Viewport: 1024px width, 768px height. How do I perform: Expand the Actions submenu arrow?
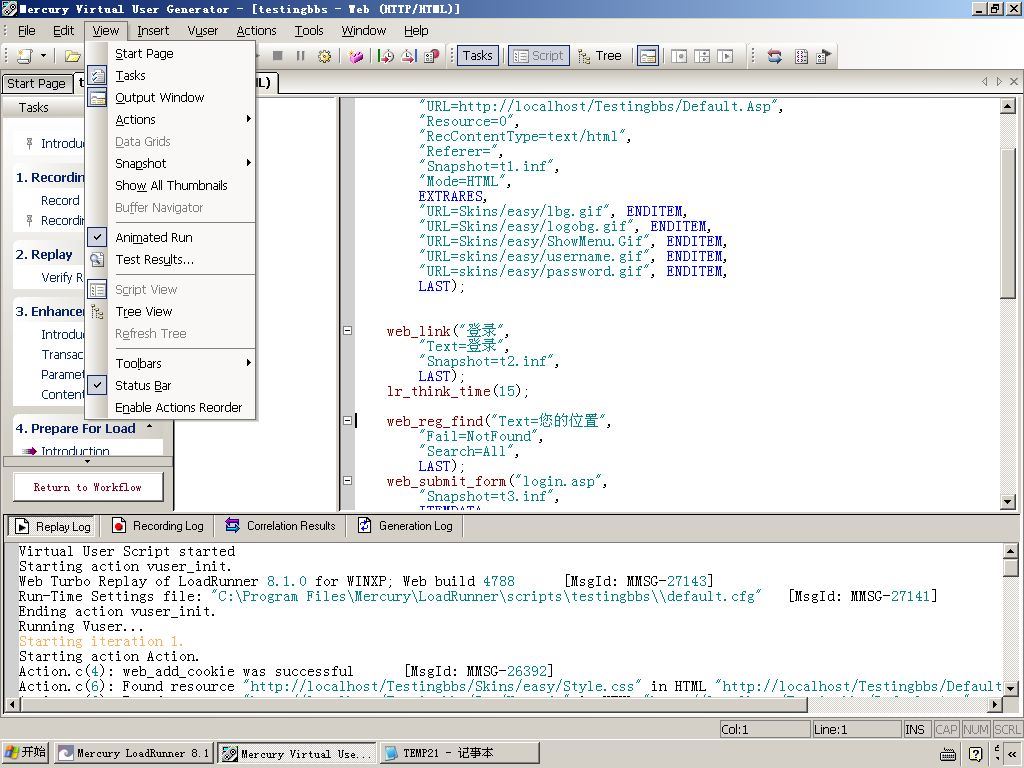[x=249, y=119]
